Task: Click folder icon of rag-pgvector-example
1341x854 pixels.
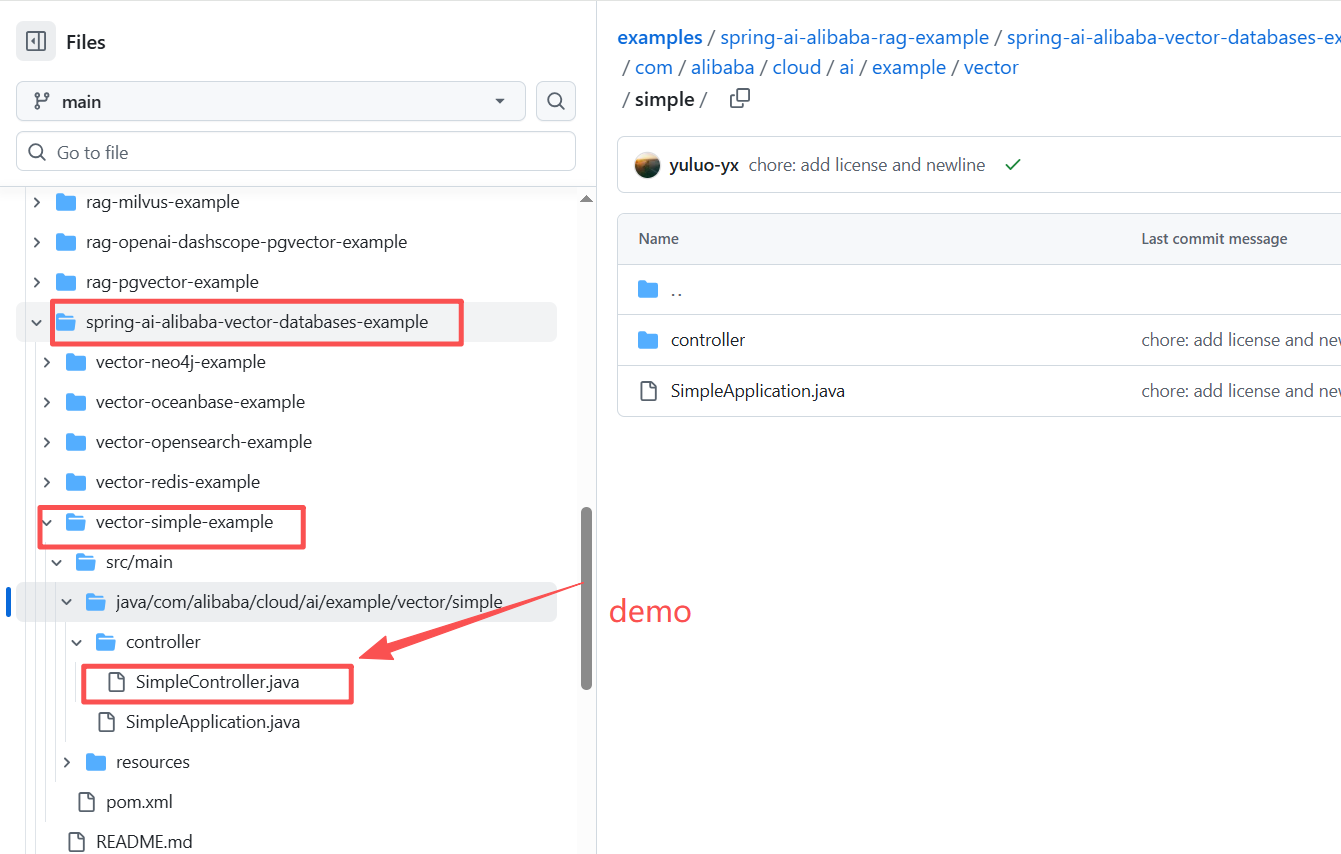Action: click(66, 282)
